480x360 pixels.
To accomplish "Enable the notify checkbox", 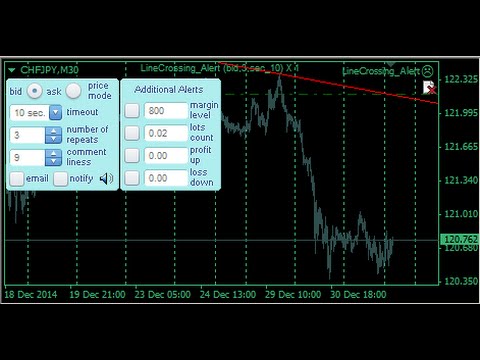I will click(x=61, y=179).
